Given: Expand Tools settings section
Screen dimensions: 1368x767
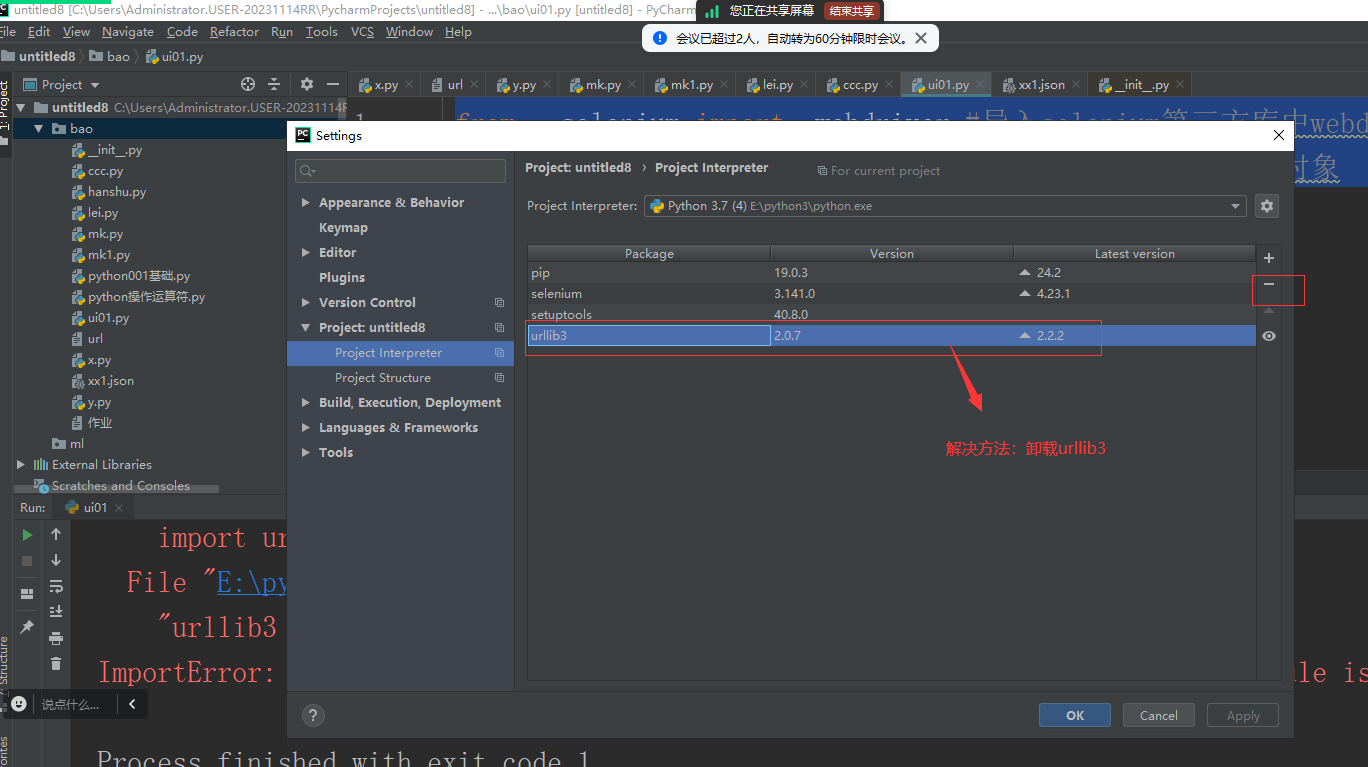Looking at the screenshot, I should point(305,453).
